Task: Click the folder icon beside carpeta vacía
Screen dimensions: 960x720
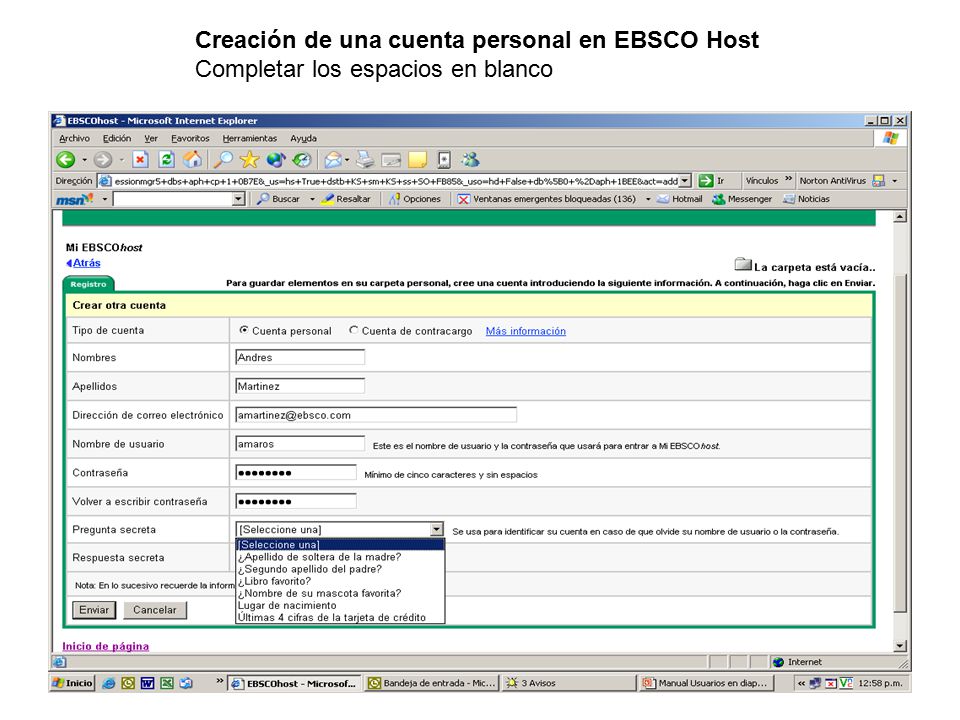Action: click(x=743, y=264)
